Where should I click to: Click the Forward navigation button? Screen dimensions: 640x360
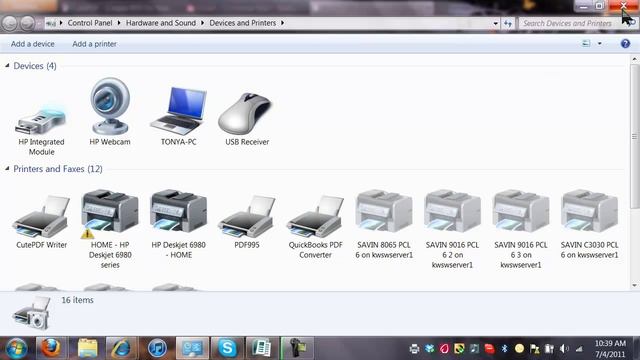[27, 23]
